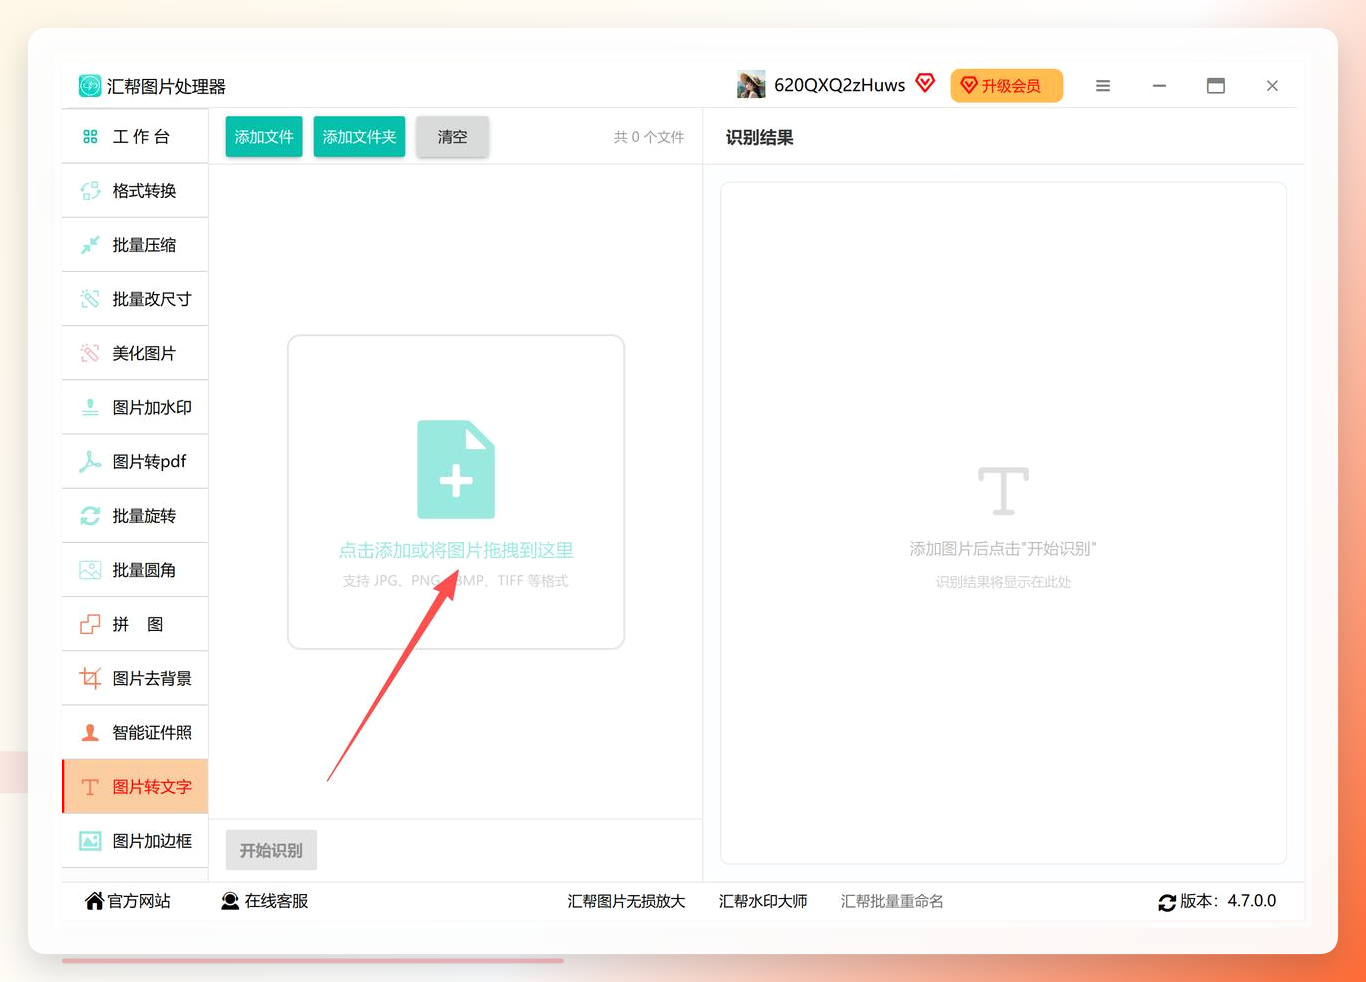Minimize the application window
Image resolution: width=1366 pixels, height=982 pixels.
pos(1159,86)
